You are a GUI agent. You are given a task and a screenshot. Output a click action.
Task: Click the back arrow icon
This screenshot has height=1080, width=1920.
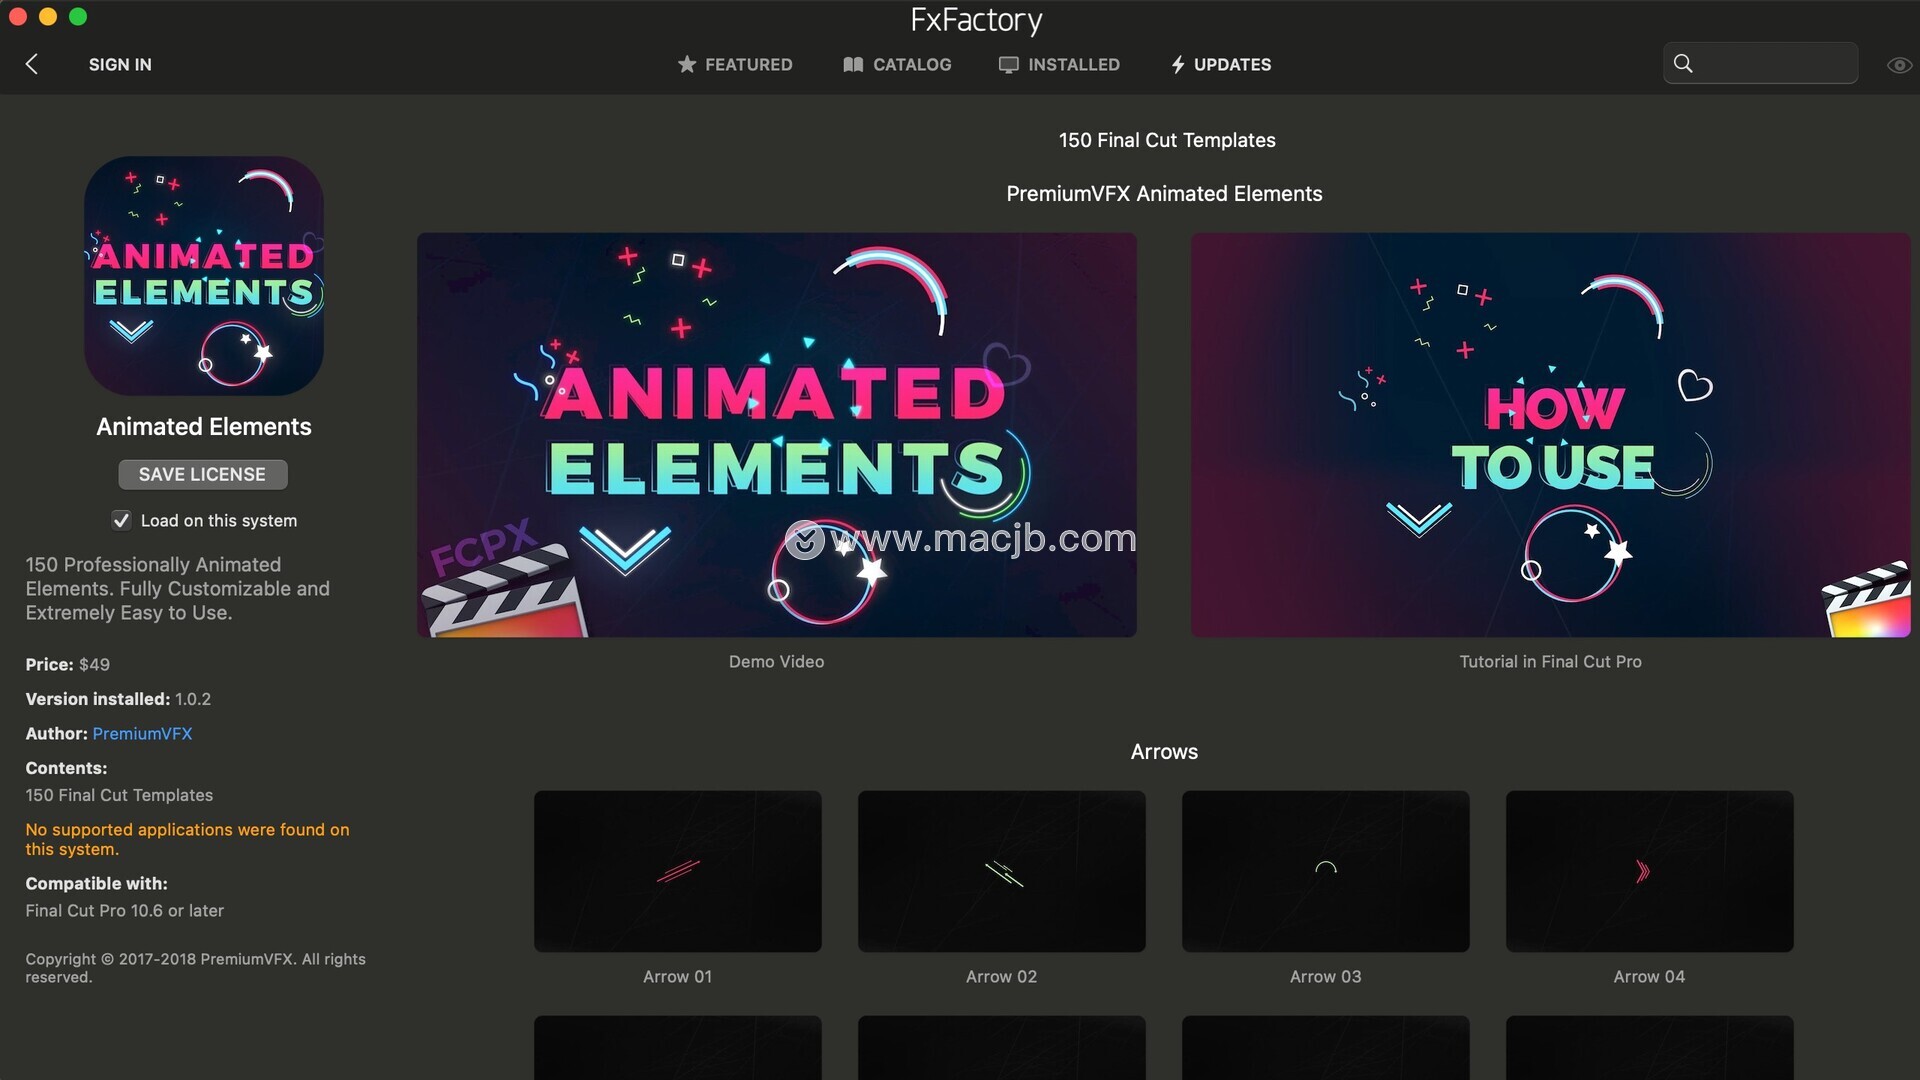coord(32,64)
